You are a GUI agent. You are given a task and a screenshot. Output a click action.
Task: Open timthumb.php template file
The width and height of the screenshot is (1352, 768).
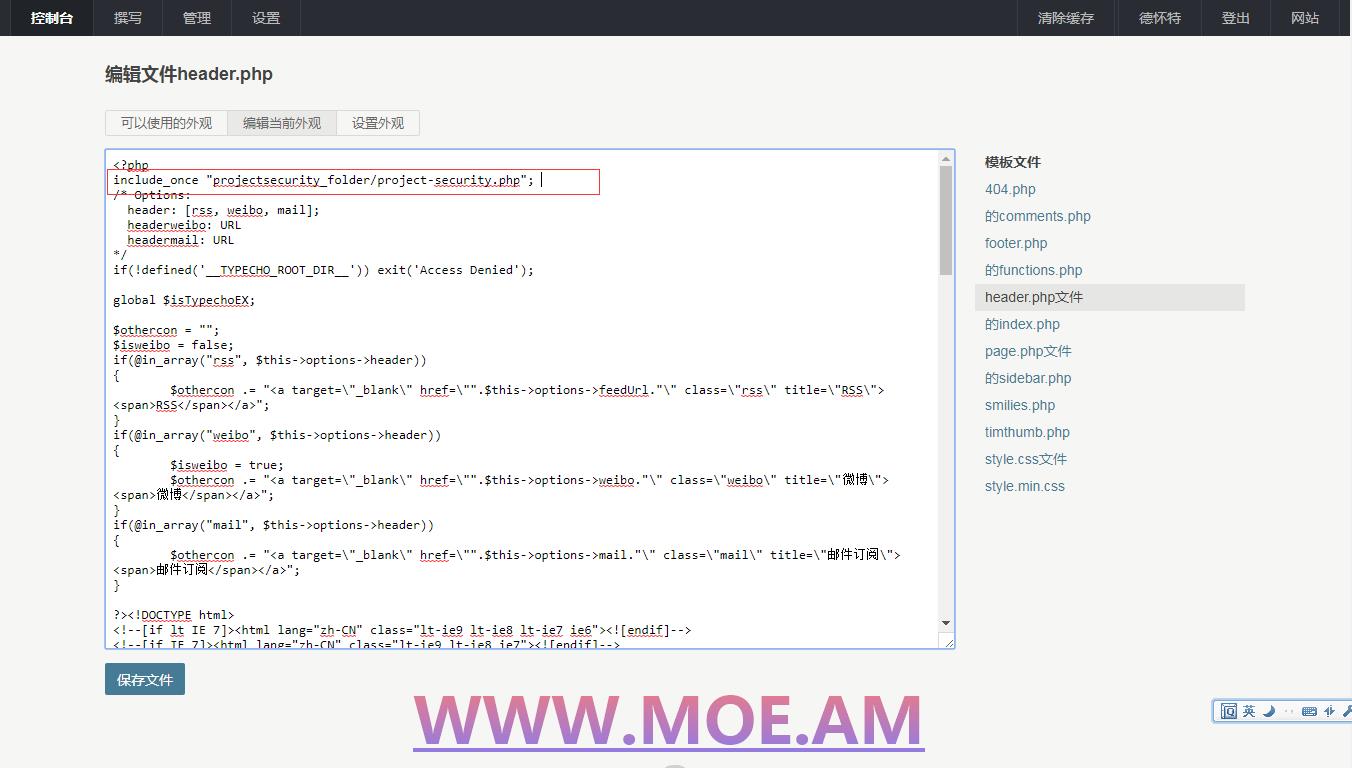pos(1027,432)
